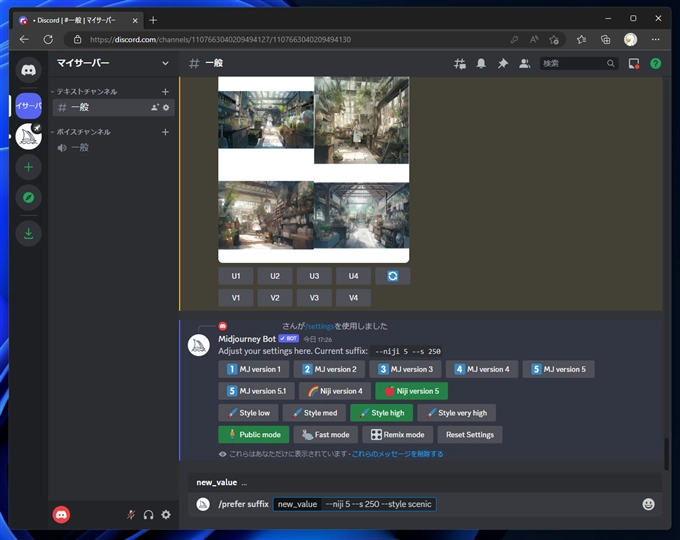Reload the page in browser
This screenshot has width=680, height=540.
click(x=48, y=39)
